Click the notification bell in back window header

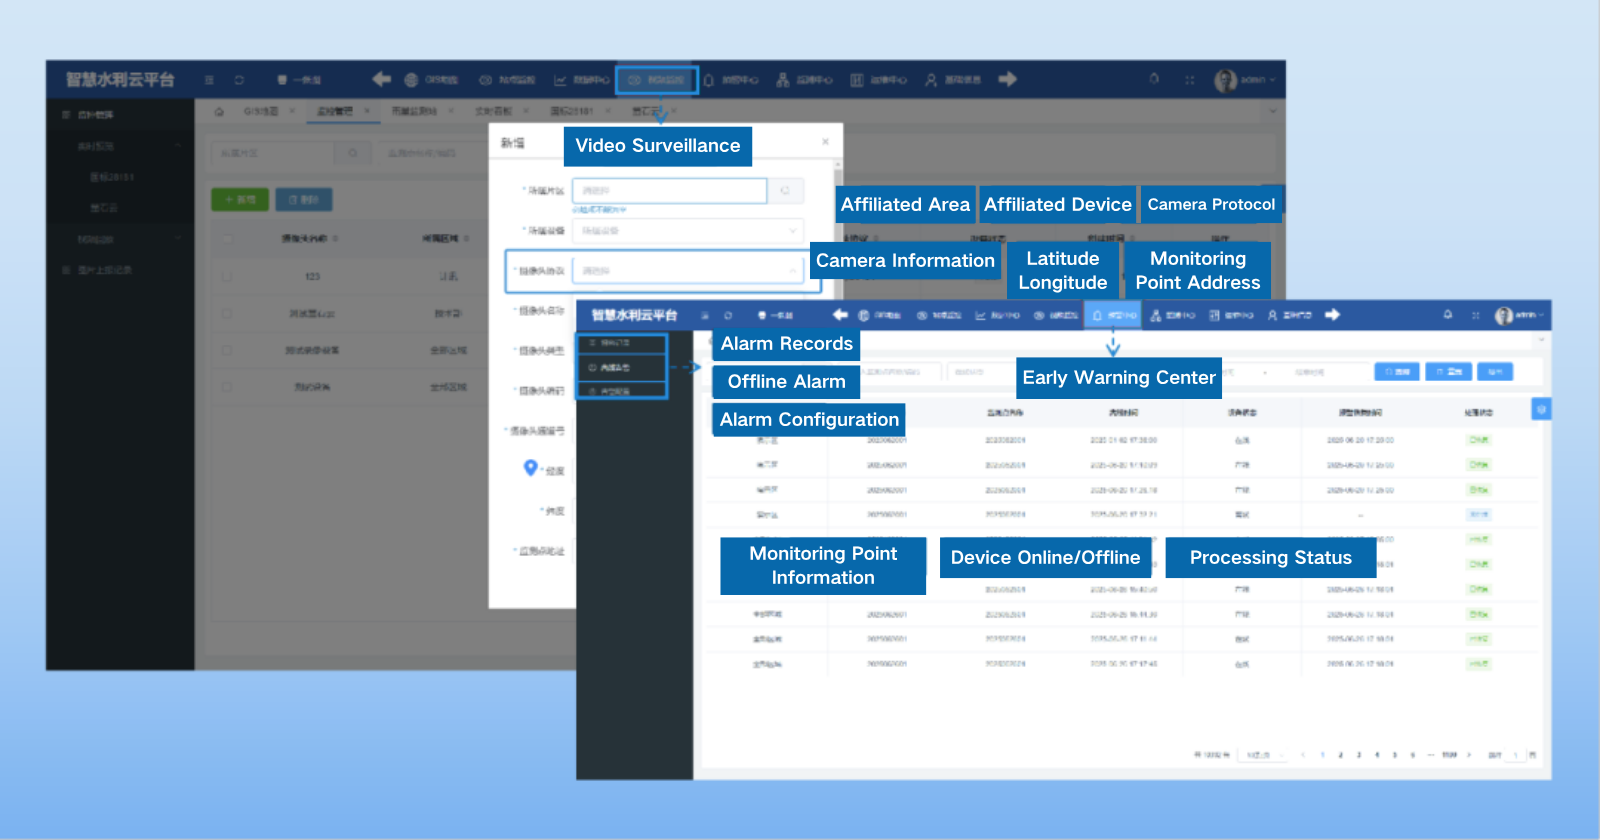point(1154,79)
